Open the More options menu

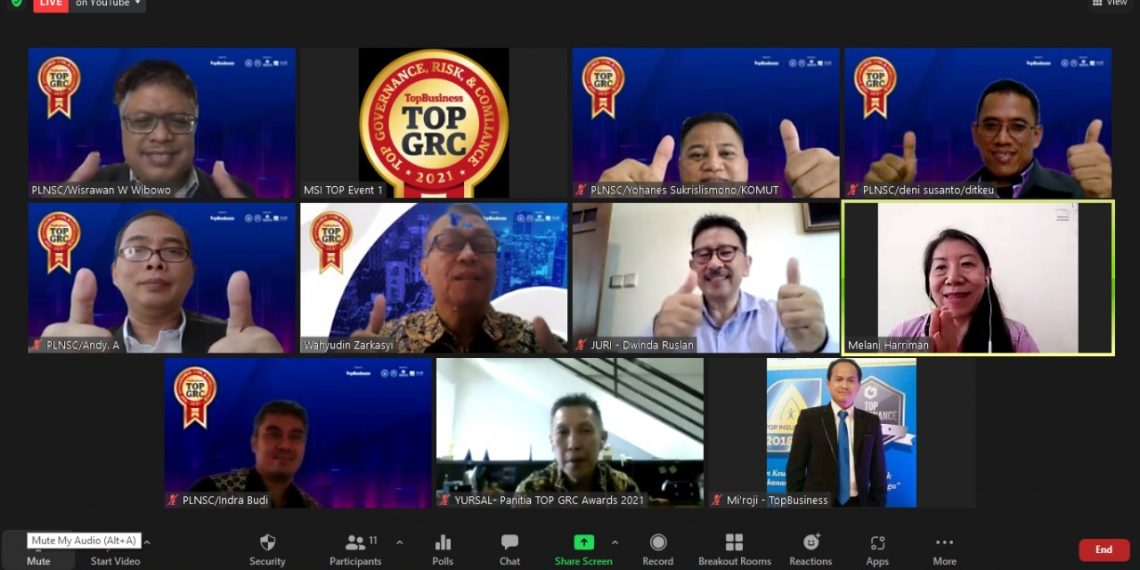pos(944,551)
